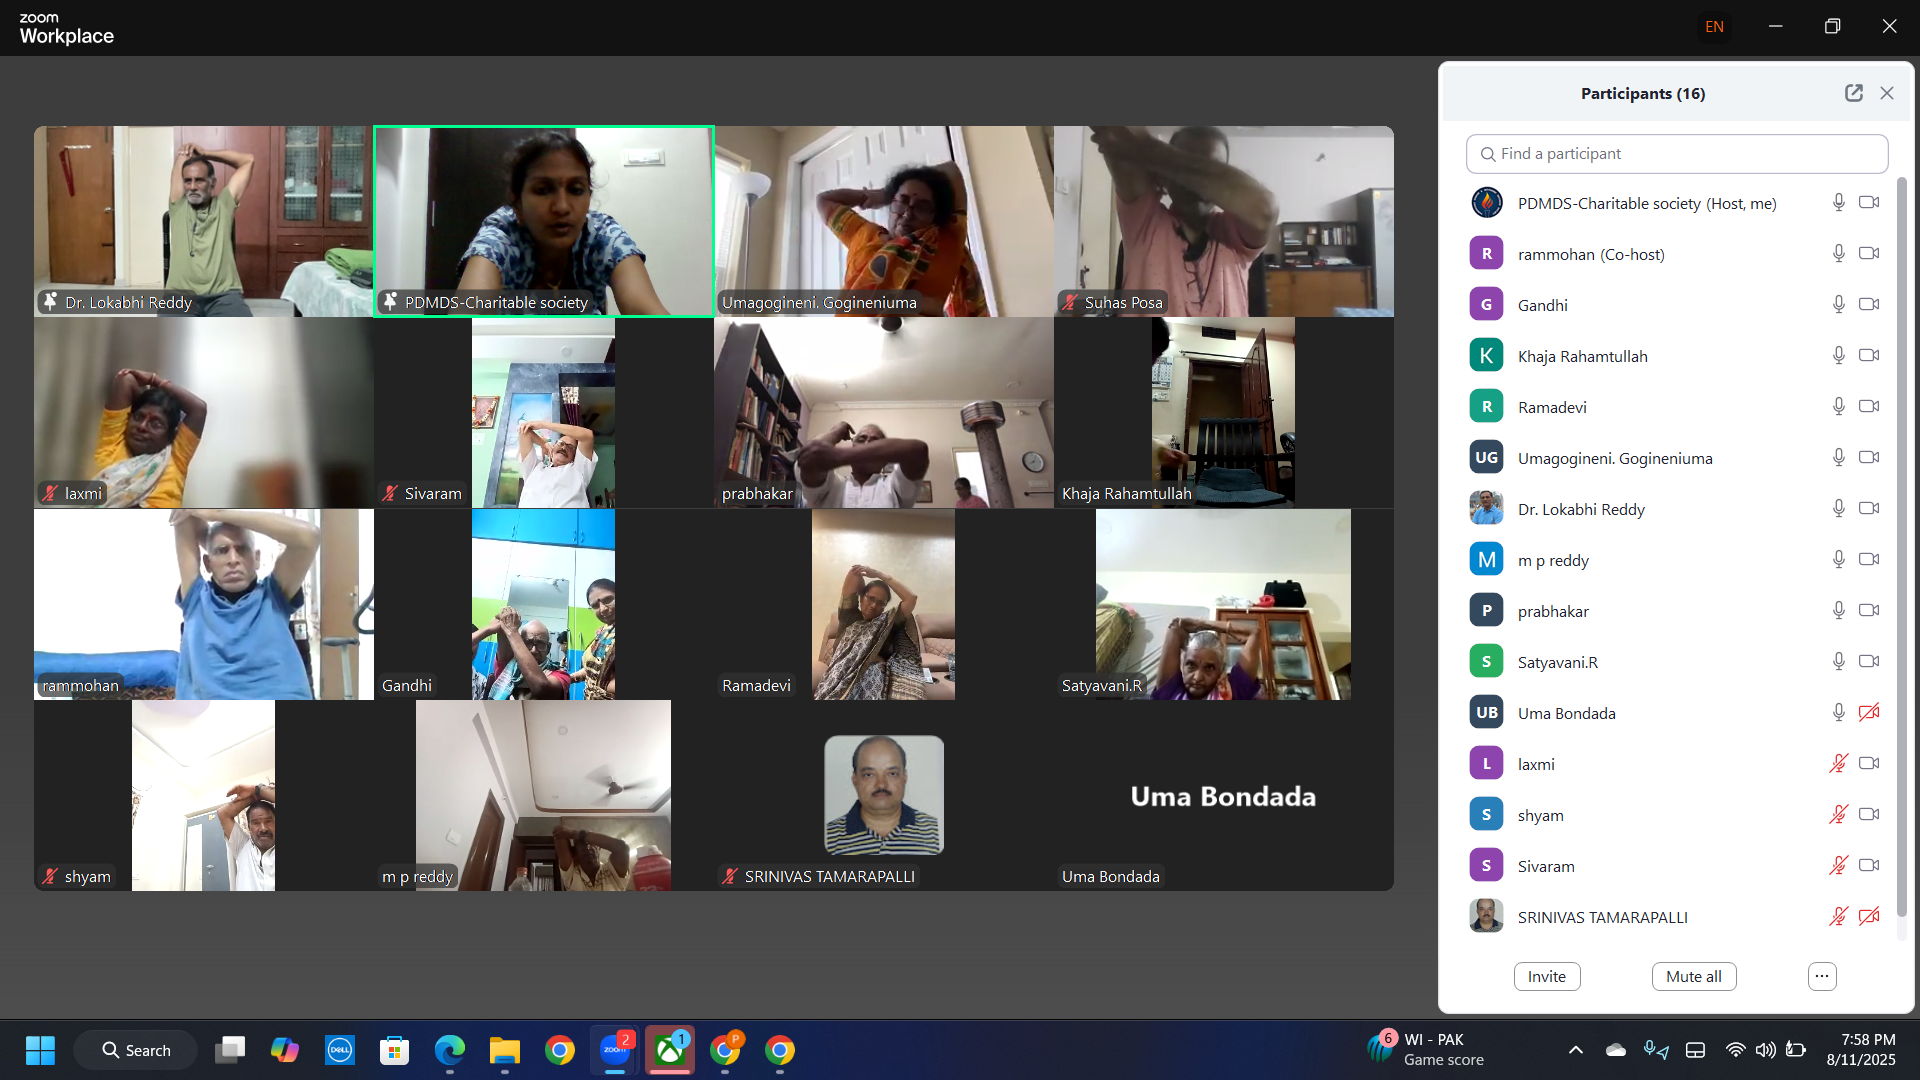This screenshot has width=1920, height=1080.
Task: Click Ramadevi's video camera icon
Action: click(x=1869, y=407)
